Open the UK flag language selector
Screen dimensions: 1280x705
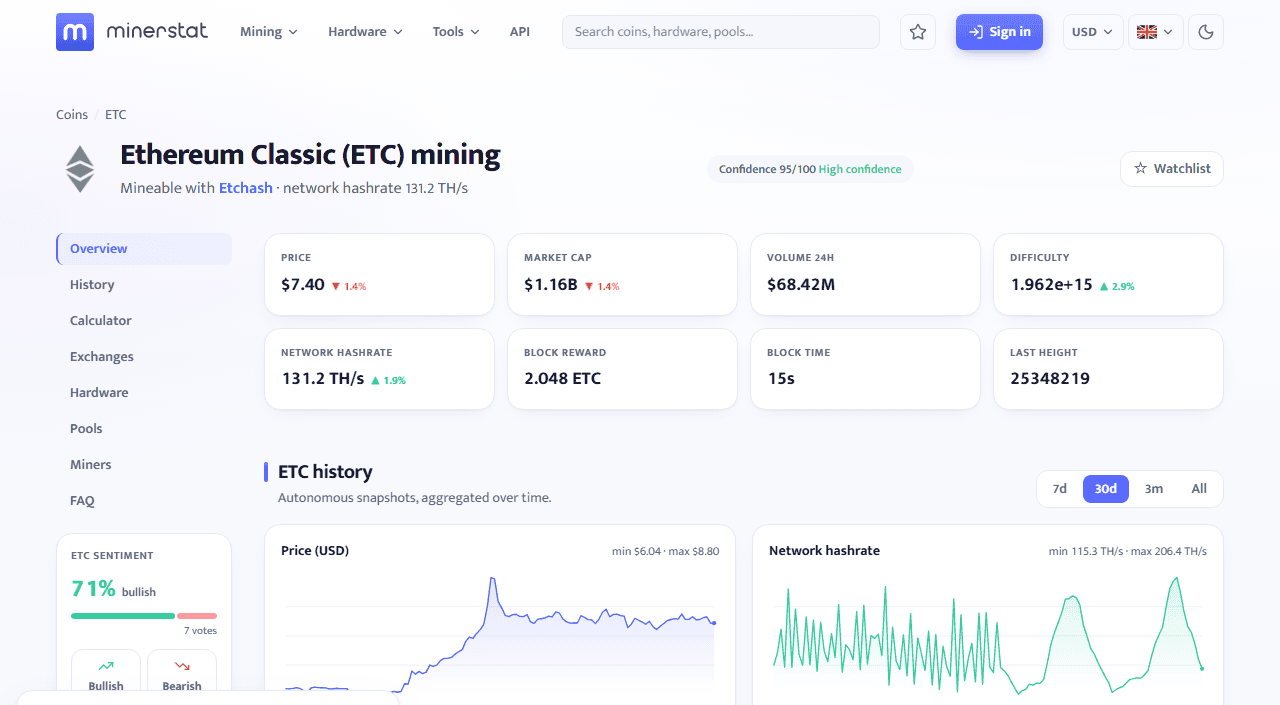1156,32
